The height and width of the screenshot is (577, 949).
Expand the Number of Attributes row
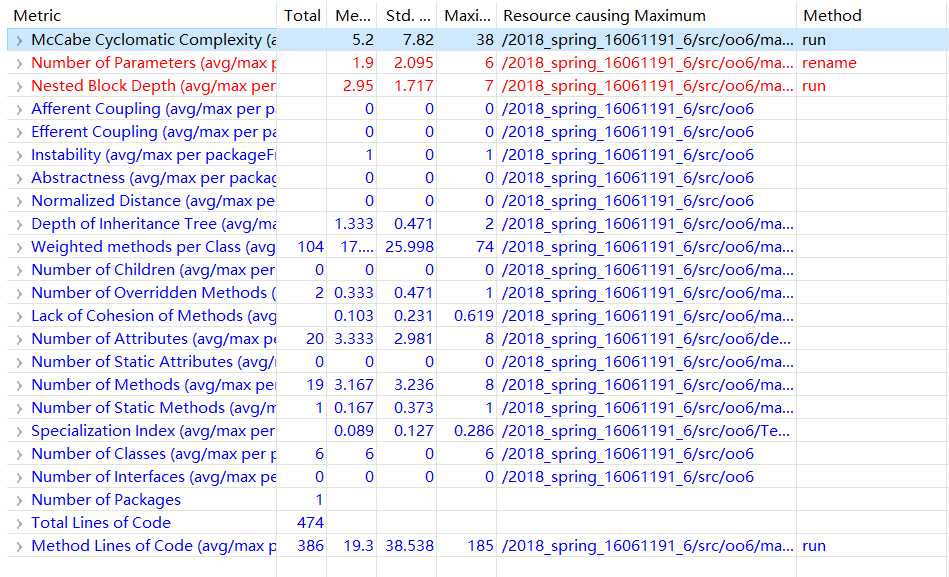(19, 340)
